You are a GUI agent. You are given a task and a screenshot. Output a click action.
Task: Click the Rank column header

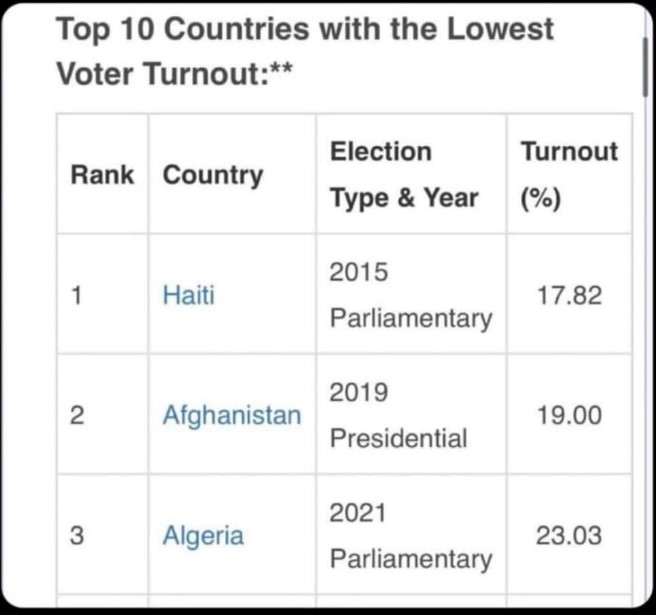(102, 175)
